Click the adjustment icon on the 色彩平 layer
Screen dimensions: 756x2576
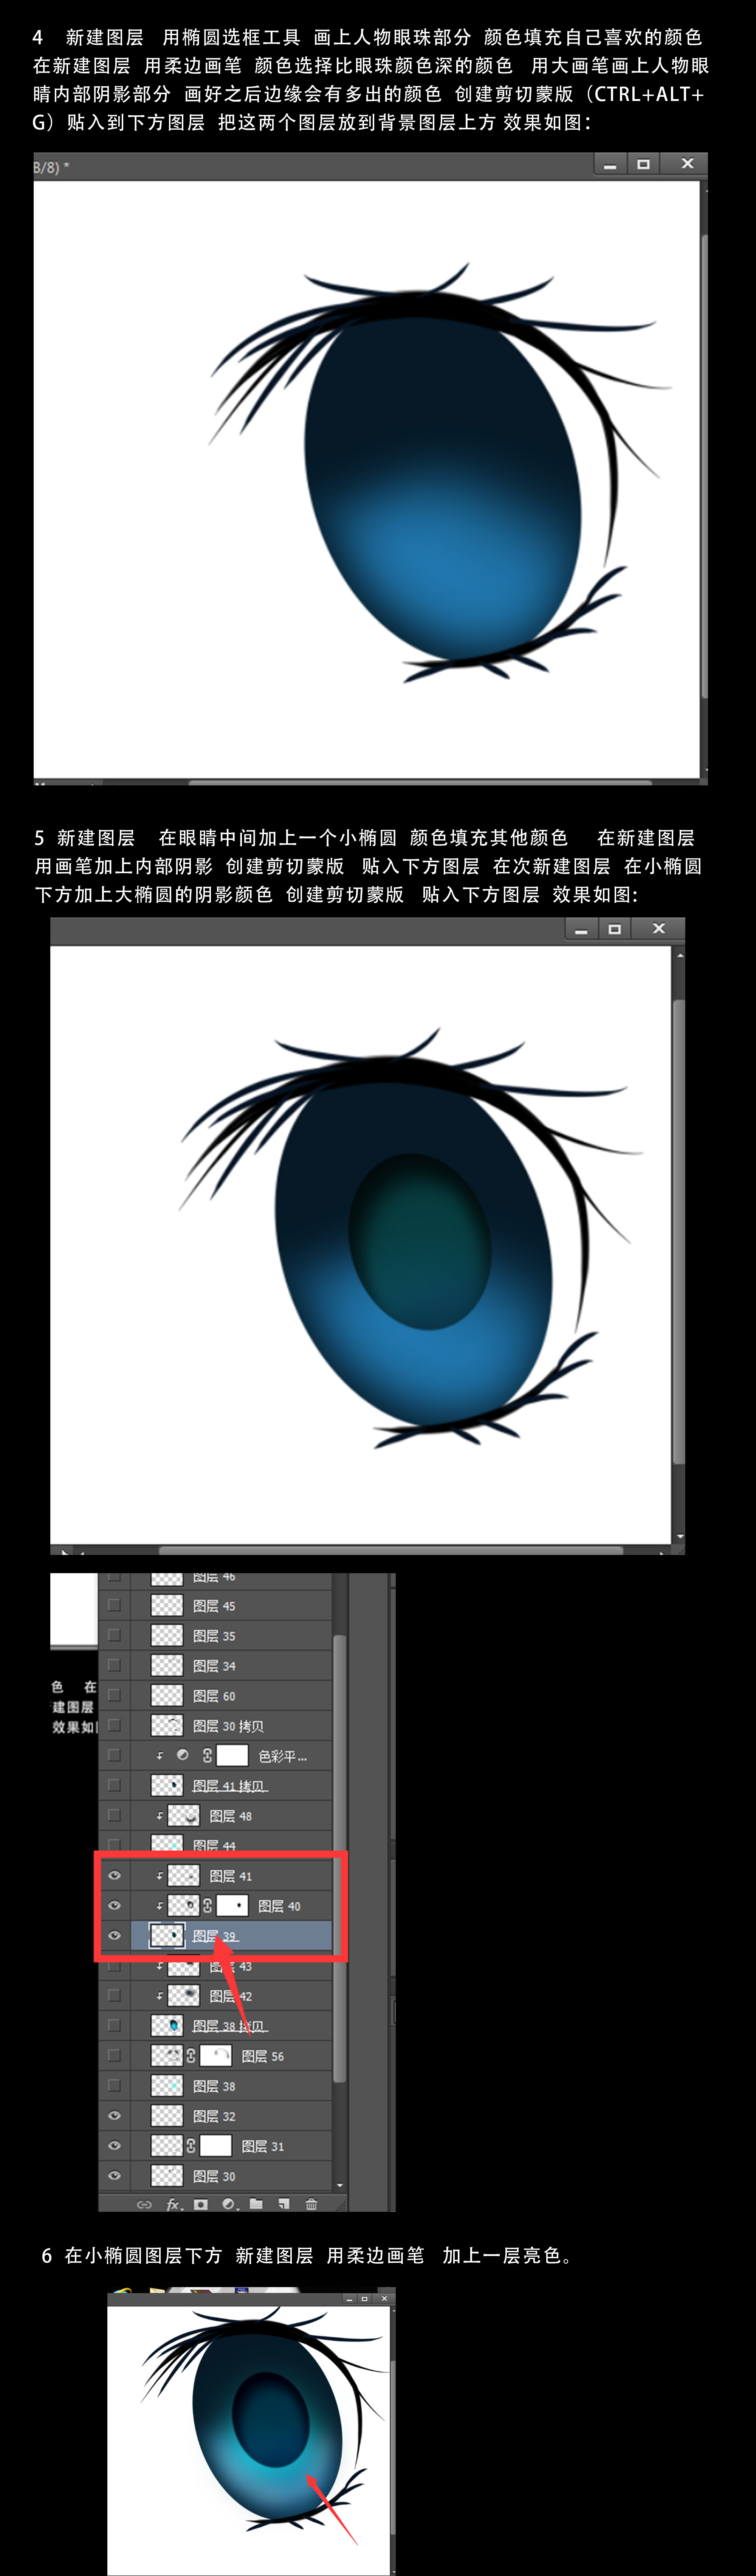[x=183, y=1755]
